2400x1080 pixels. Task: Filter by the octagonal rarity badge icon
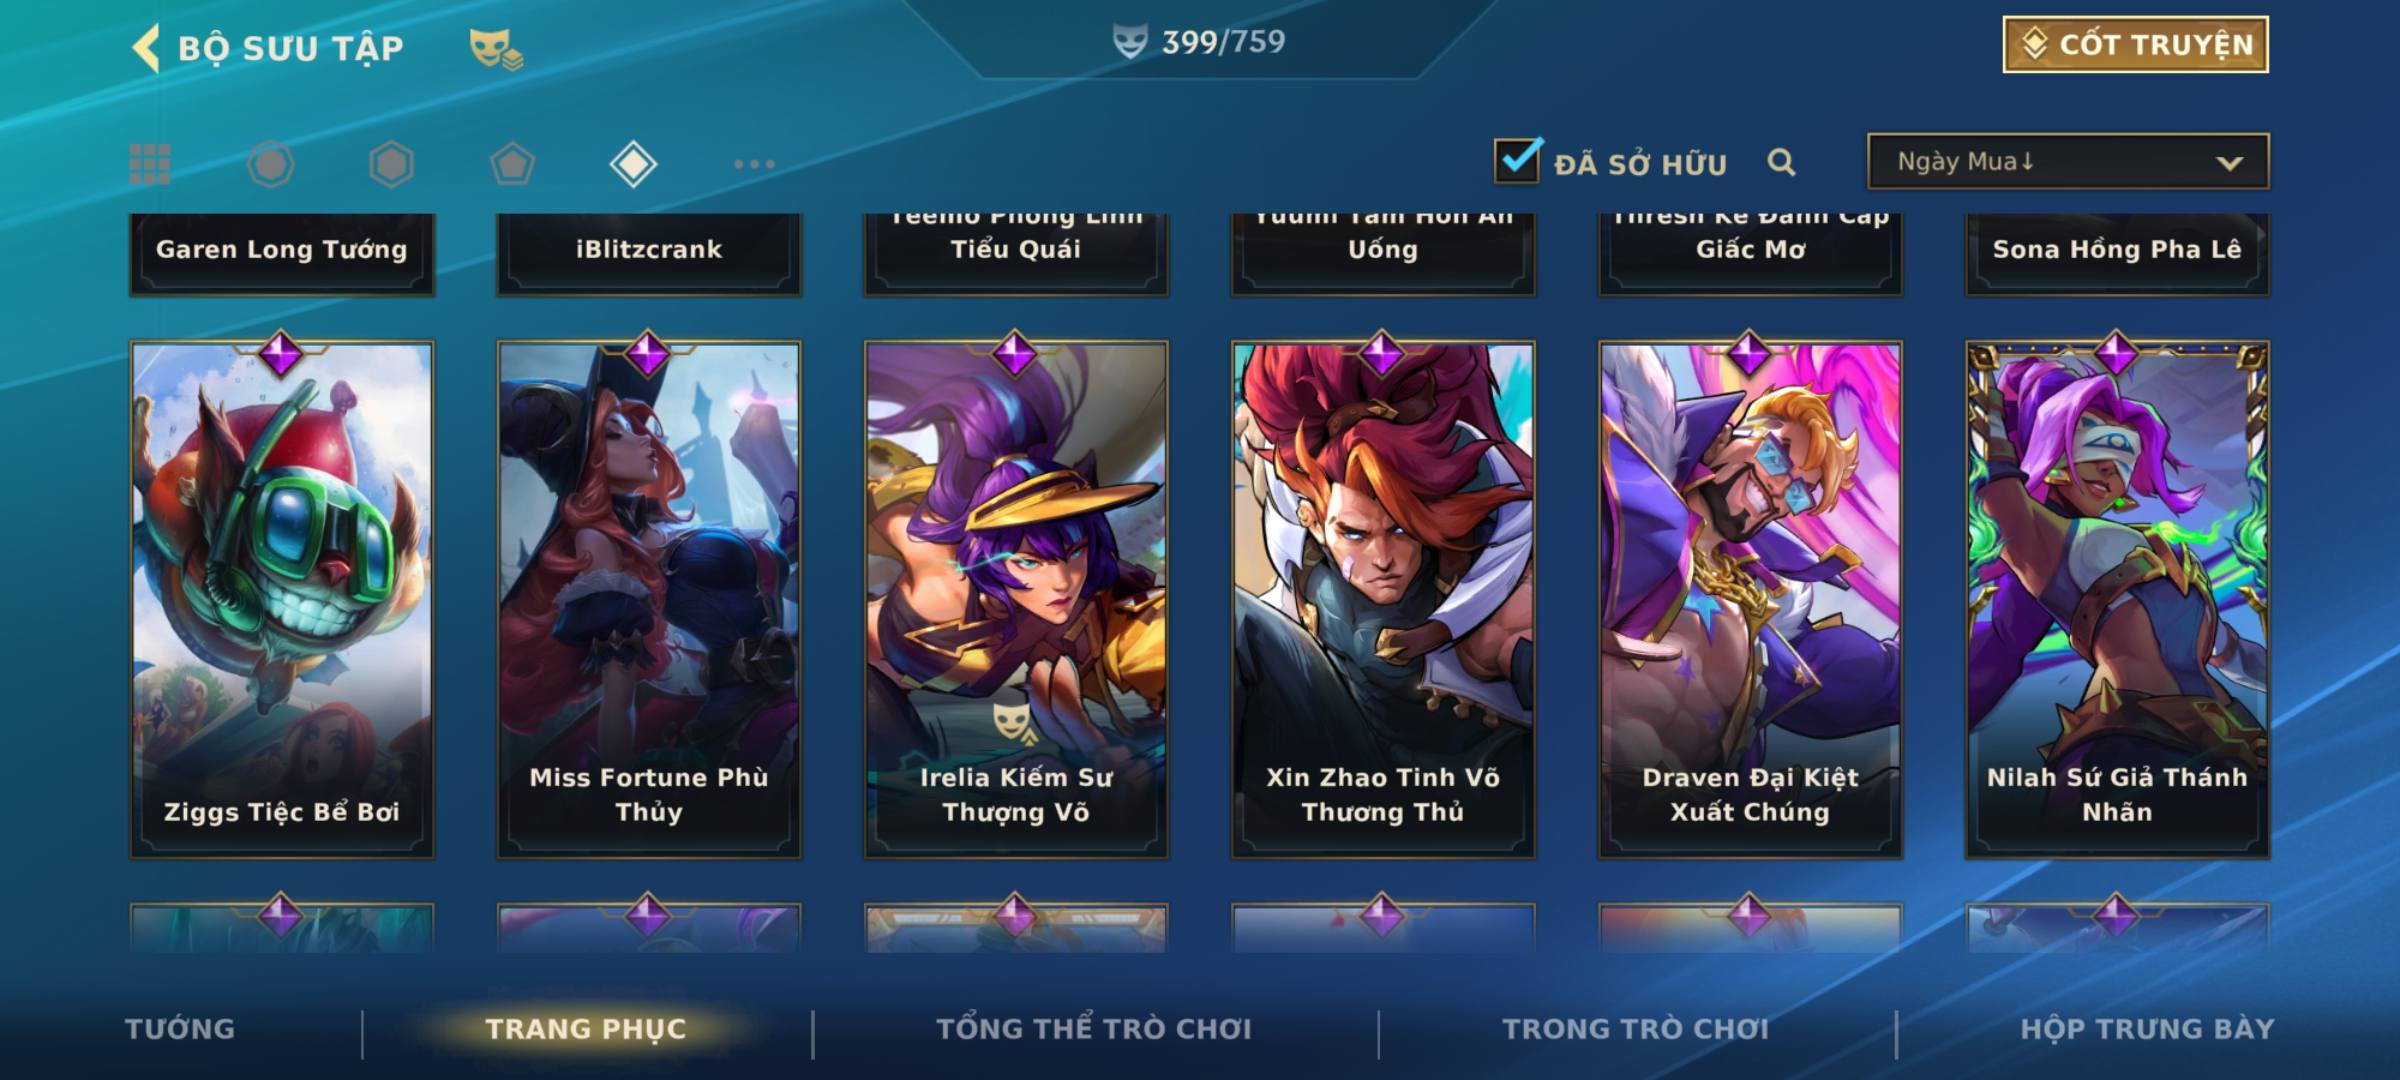point(271,164)
